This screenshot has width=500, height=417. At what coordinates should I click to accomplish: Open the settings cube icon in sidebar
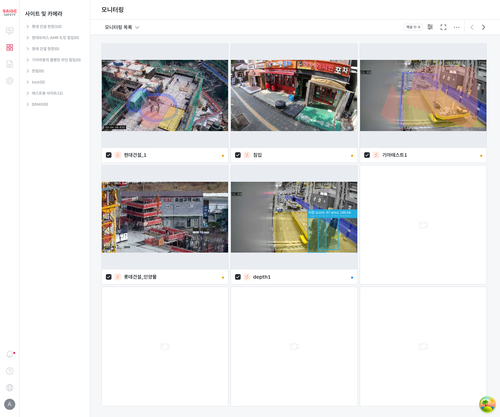(10, 81)
